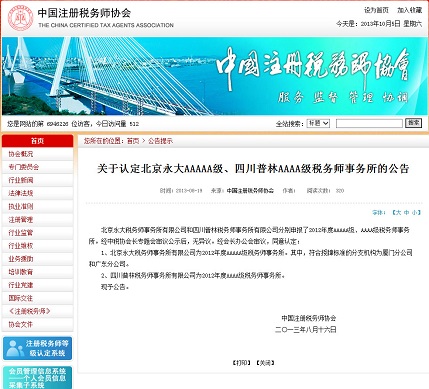Click 公告提示 in the breadcrumb

coord(160,141)
